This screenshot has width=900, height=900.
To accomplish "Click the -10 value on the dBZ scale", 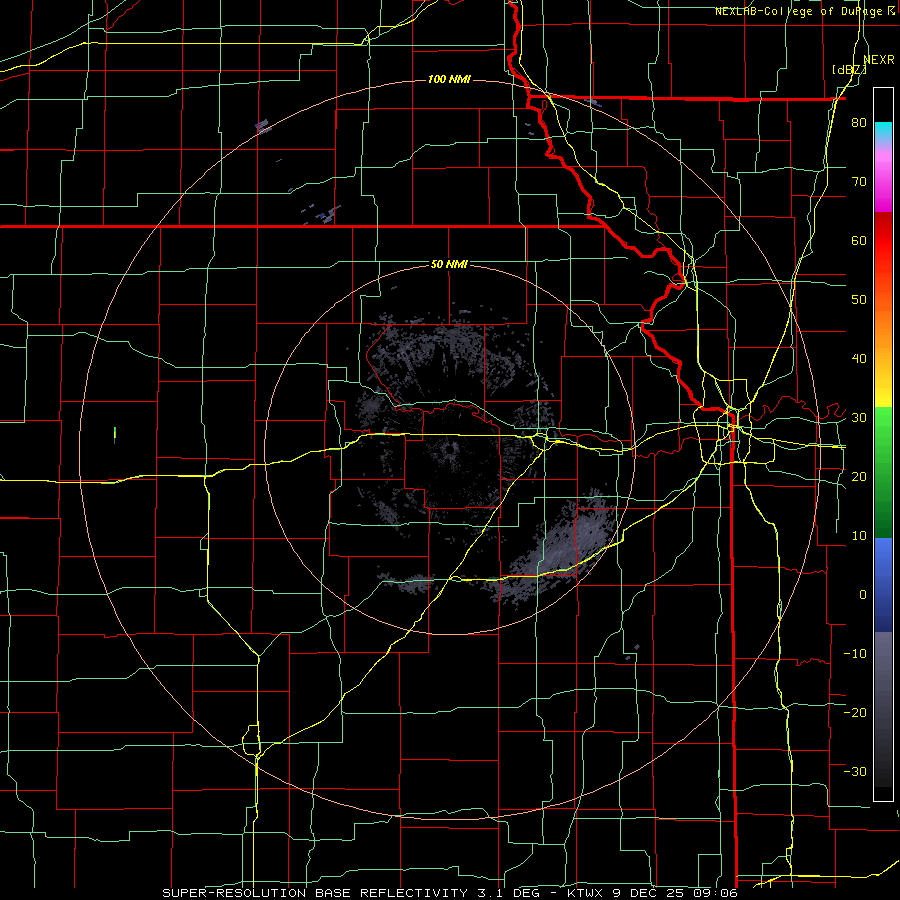I will (855, 654).
